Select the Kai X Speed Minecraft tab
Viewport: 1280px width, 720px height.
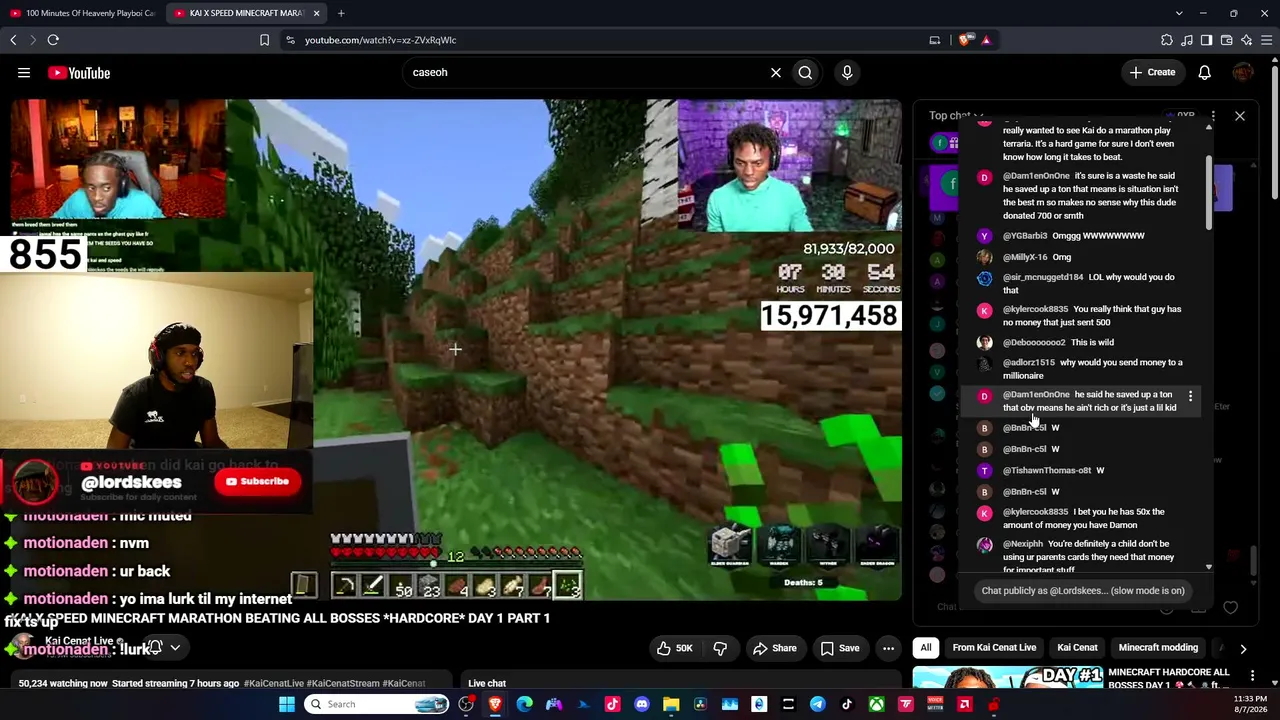coord(246,13)
